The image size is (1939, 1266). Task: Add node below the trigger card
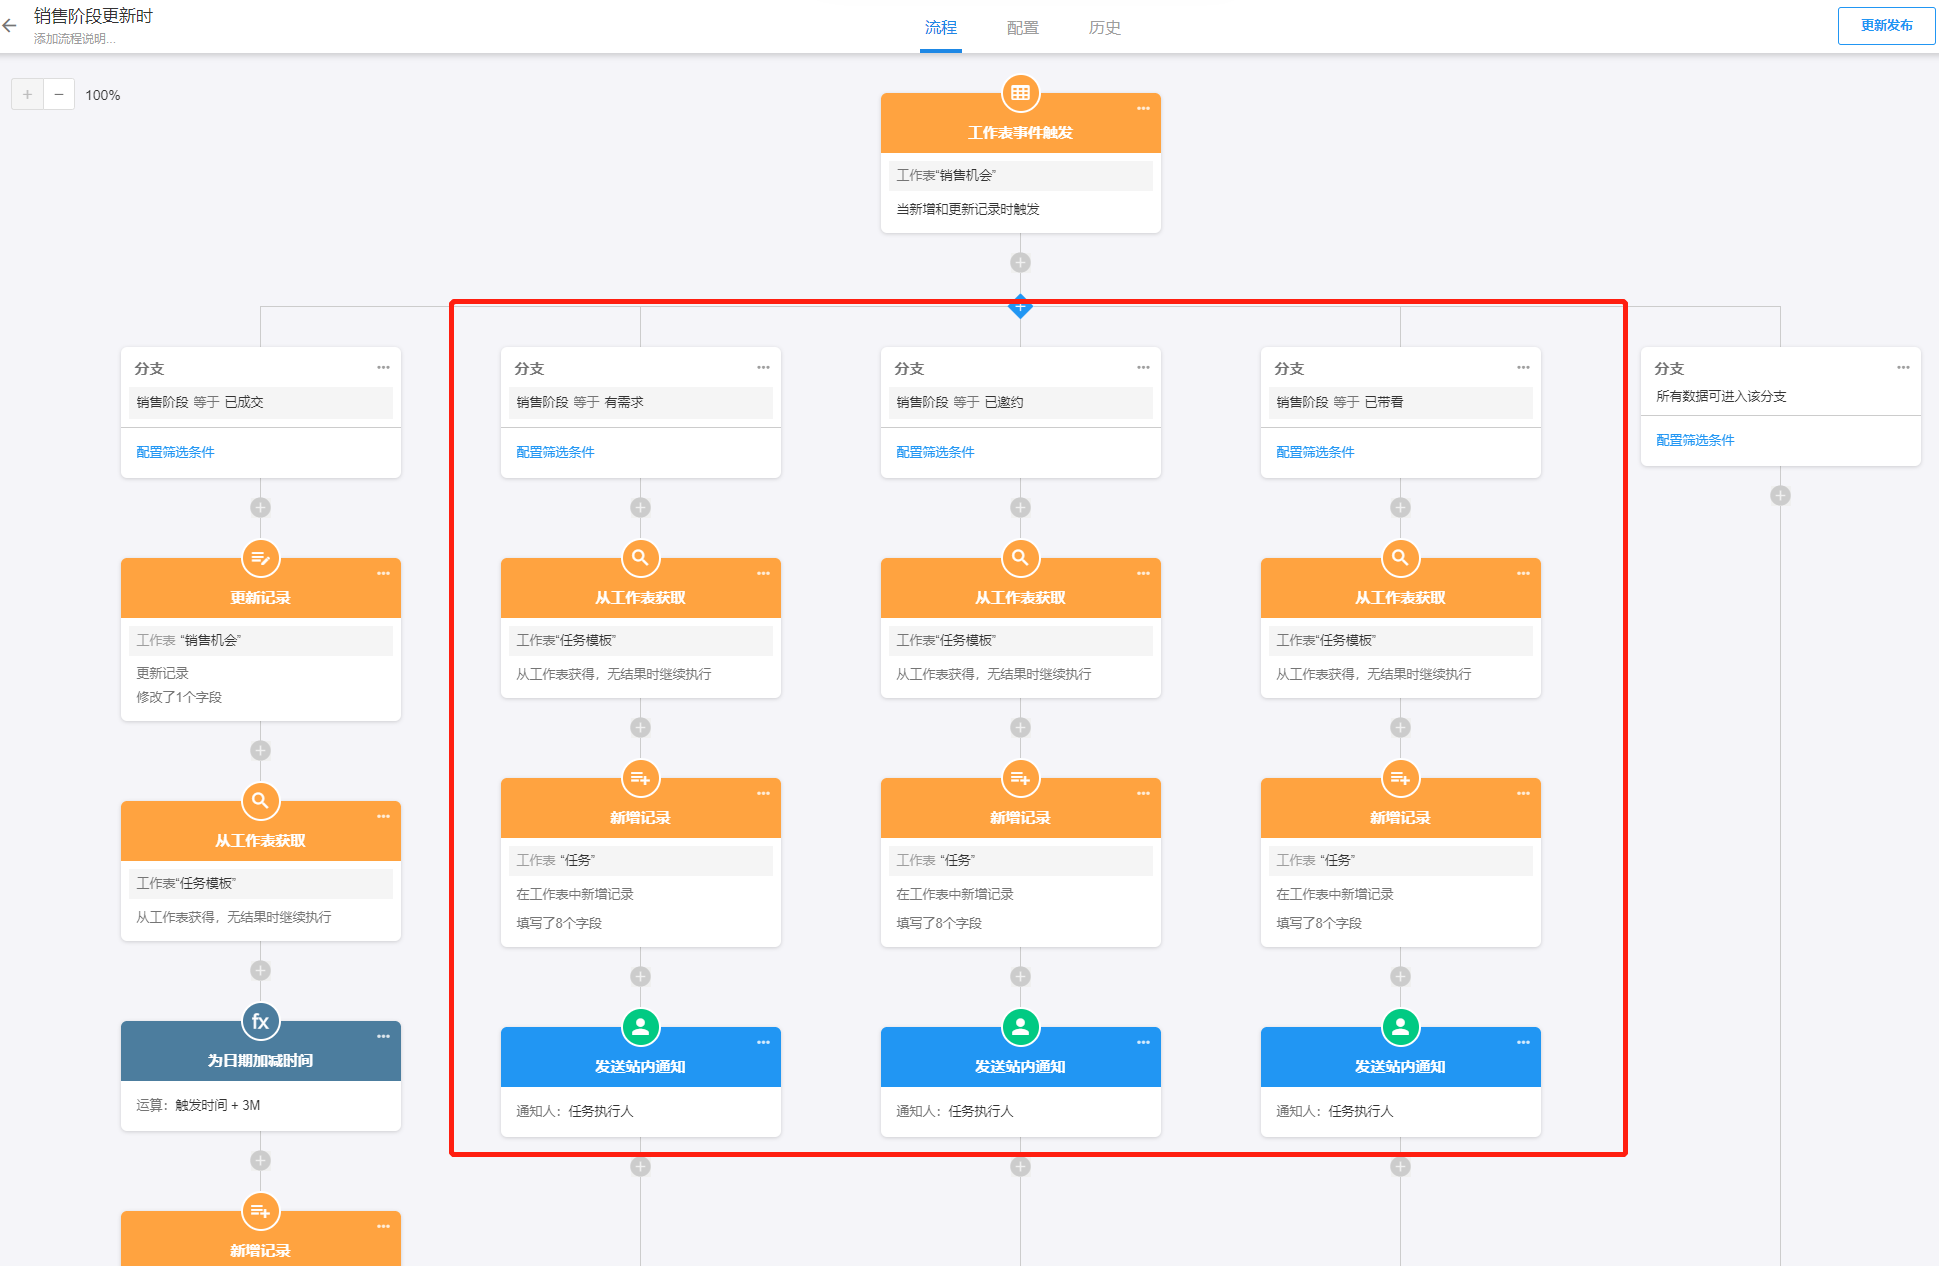(x=1020, y=262)
